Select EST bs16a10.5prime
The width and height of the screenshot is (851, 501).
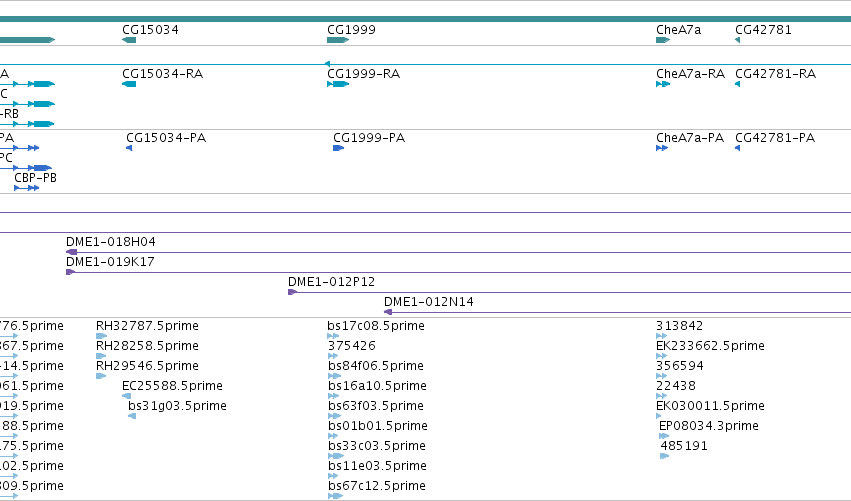pyautogui.click(x=377, y=386)
